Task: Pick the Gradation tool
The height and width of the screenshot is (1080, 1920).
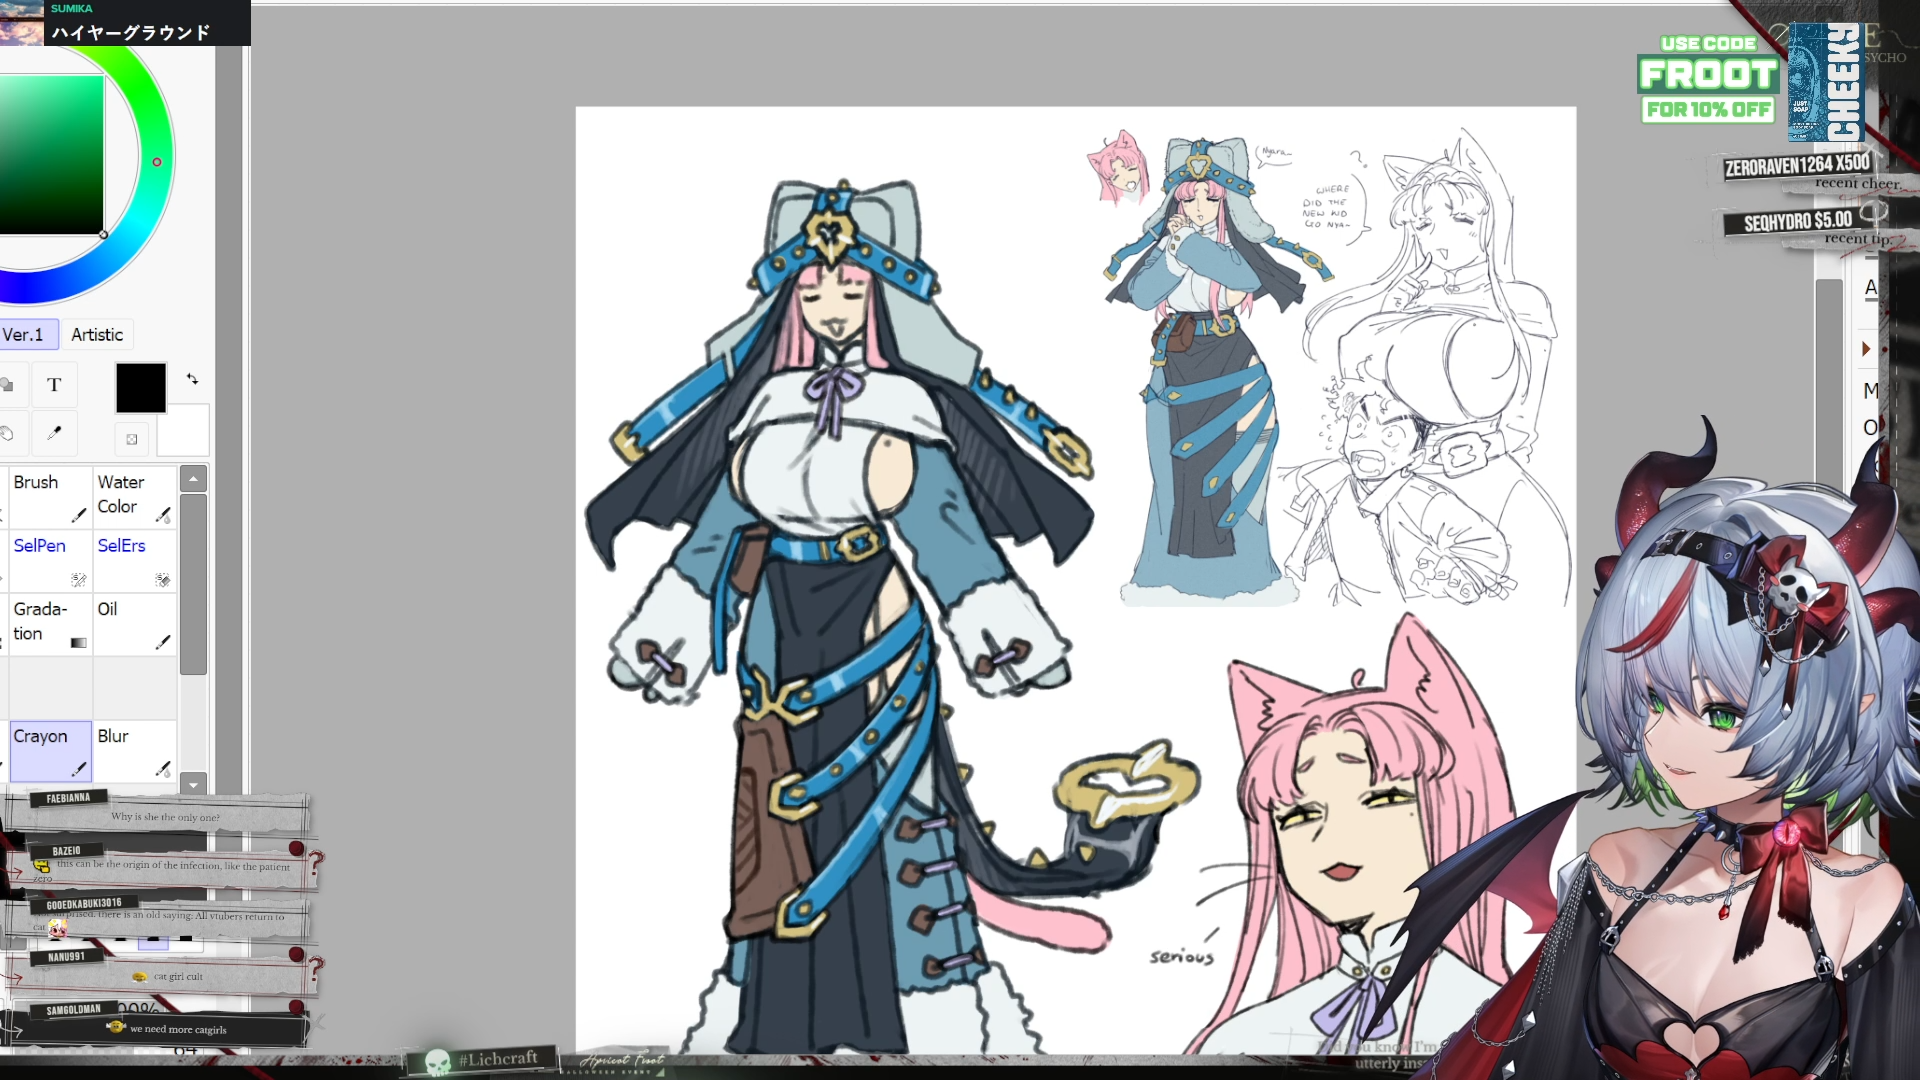Action: tap(49, 623)
